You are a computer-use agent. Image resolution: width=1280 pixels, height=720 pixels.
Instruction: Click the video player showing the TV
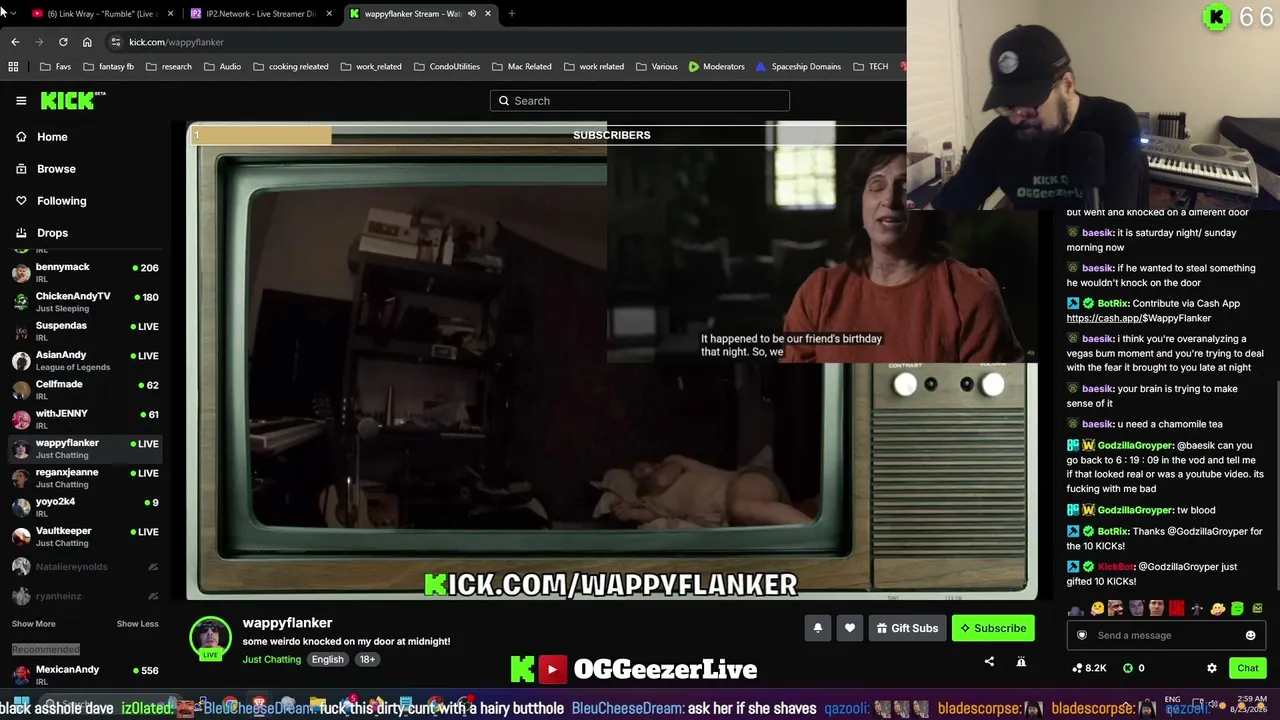pyautogui.click(x=612, y=360)
